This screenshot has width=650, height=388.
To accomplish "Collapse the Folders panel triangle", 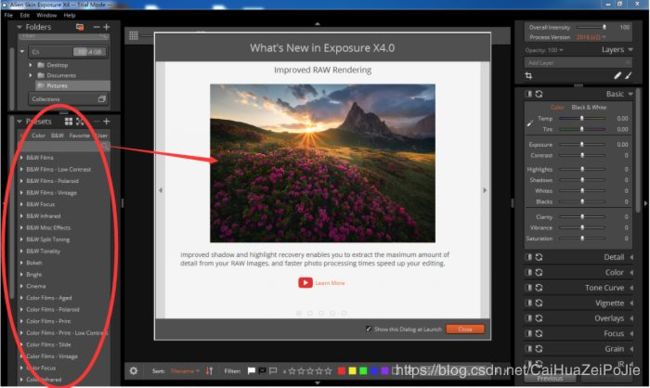I will click(19, 27).
